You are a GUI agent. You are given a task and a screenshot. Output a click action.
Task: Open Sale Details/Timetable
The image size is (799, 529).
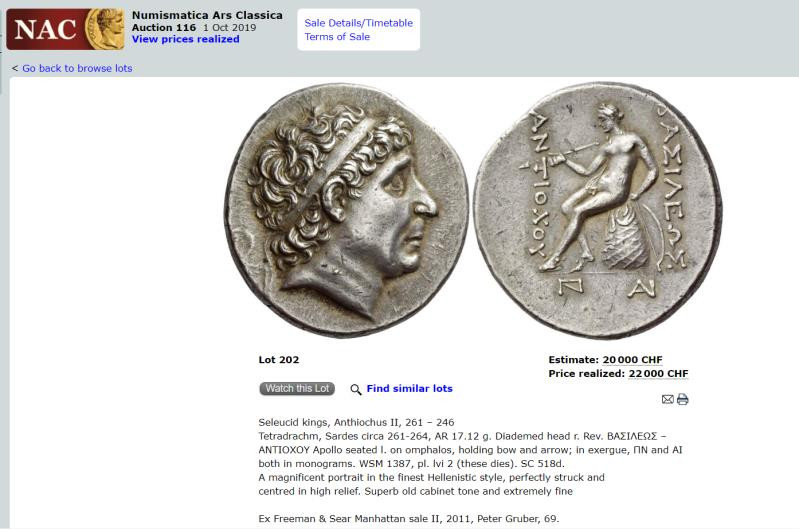[358, 23]
